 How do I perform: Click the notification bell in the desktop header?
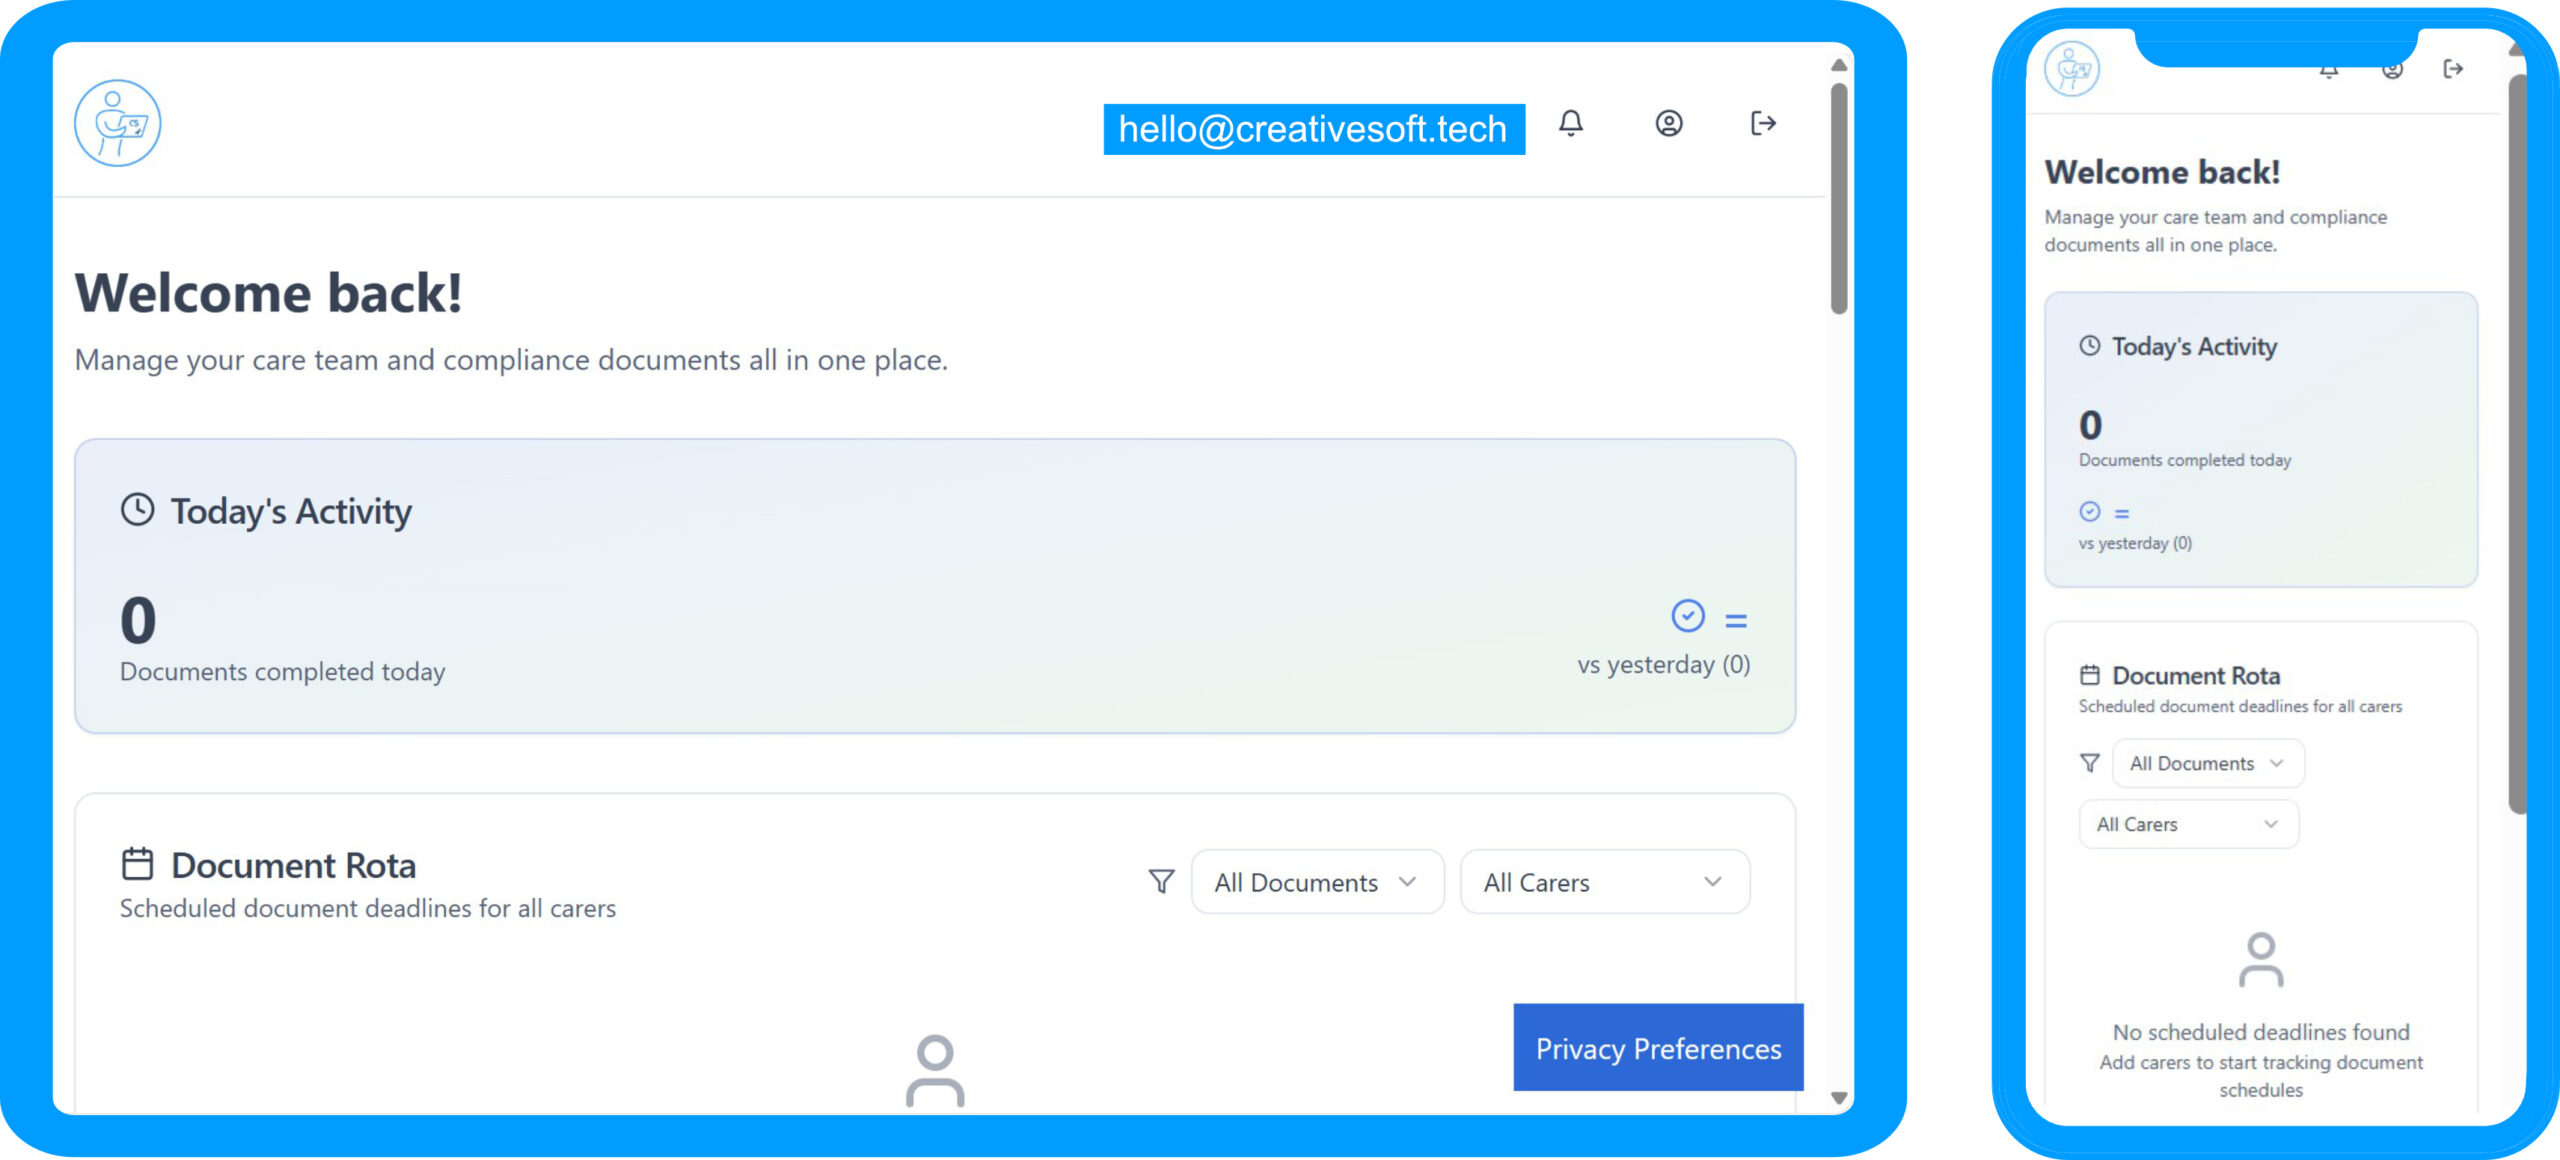(x=1571, y=123)
